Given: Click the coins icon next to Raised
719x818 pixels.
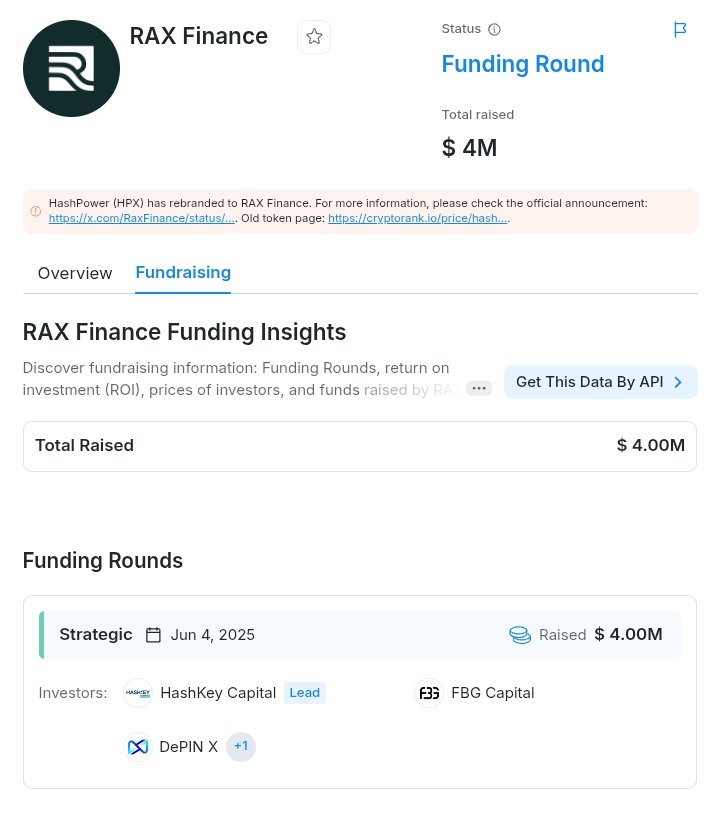Looking at the screenshot, I should coord(520,635).
